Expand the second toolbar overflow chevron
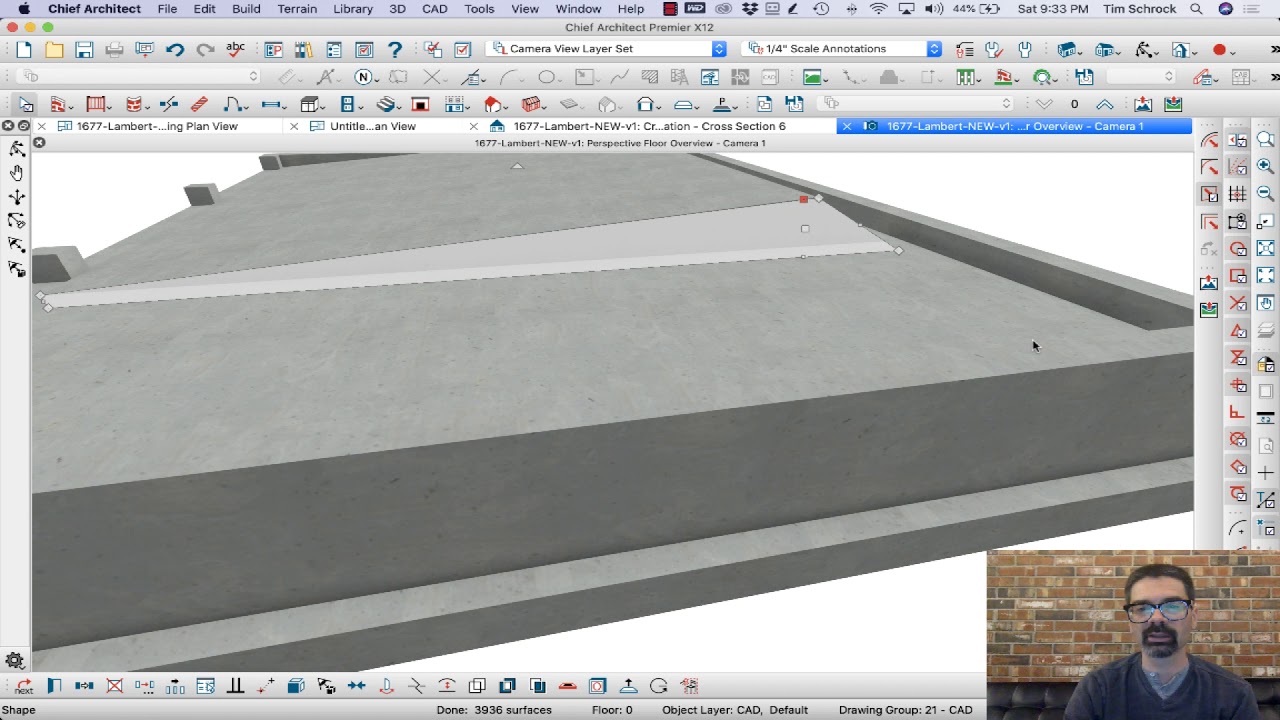 point(1274,77)
